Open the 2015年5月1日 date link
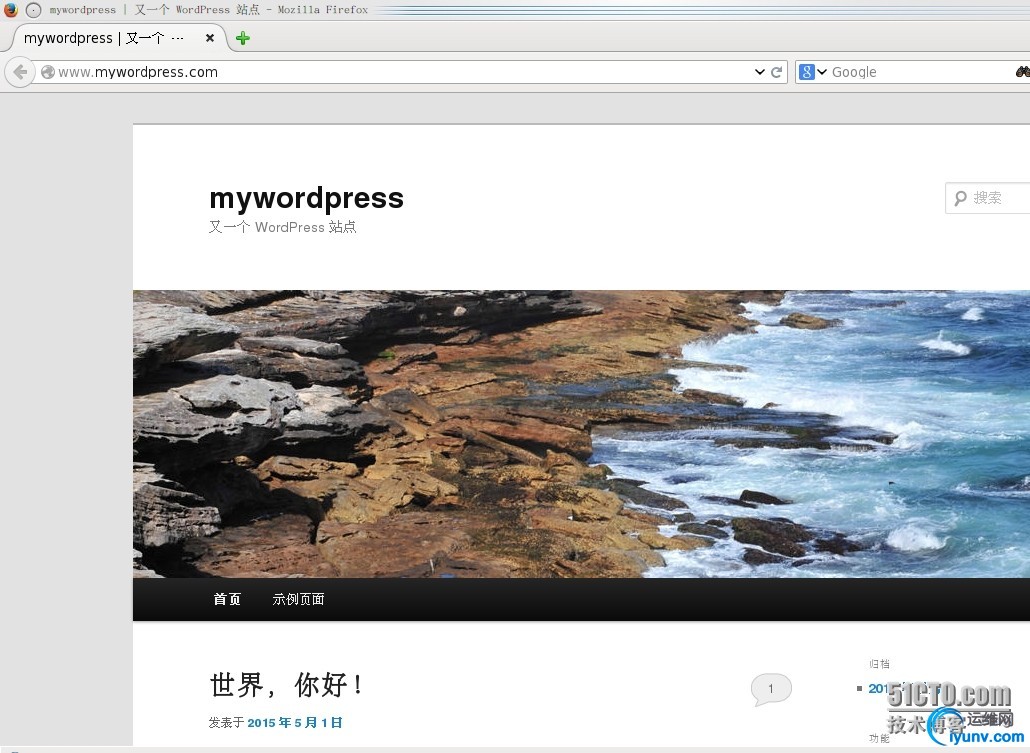Screen dimensions: 1030x753 tap(295, 723)
